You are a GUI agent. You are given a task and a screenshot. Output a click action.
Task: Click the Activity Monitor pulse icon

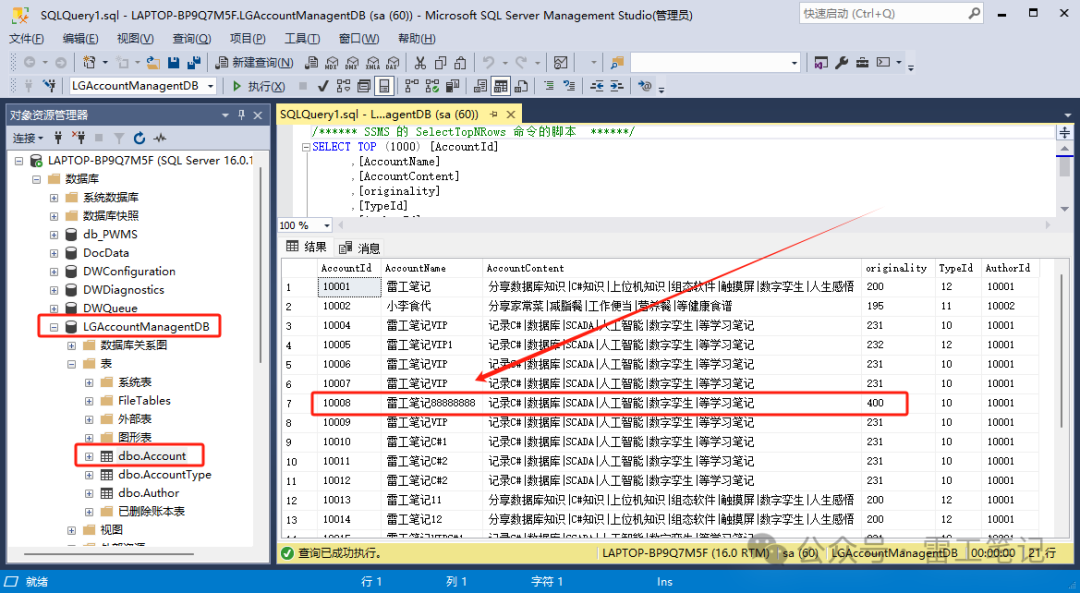point(160,138)
